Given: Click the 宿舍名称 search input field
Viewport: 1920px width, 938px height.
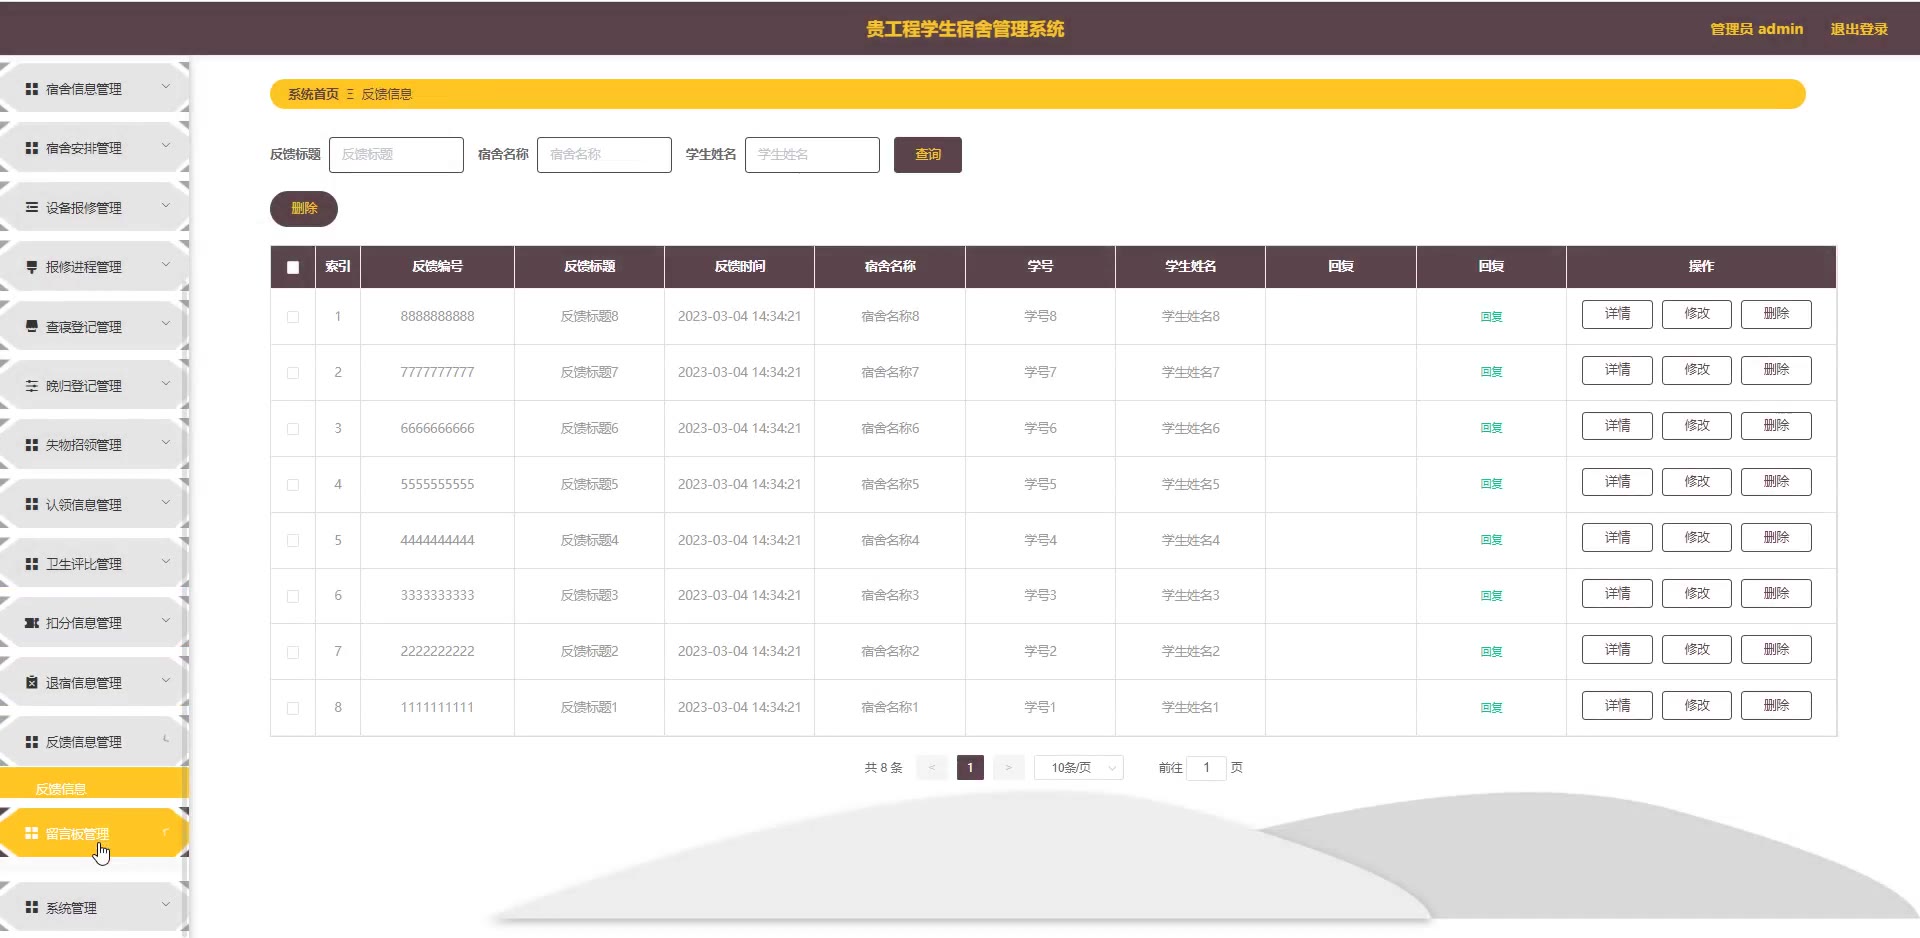Looking at the screenshot, I should (604, 155).
